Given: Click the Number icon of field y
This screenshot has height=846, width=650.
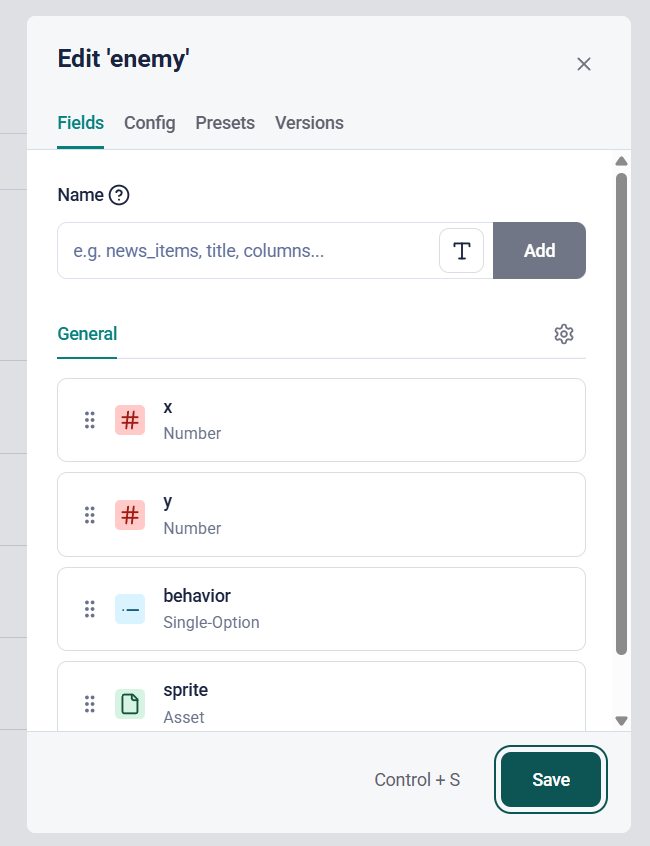Looking at the screenshot, I should 130,515.
